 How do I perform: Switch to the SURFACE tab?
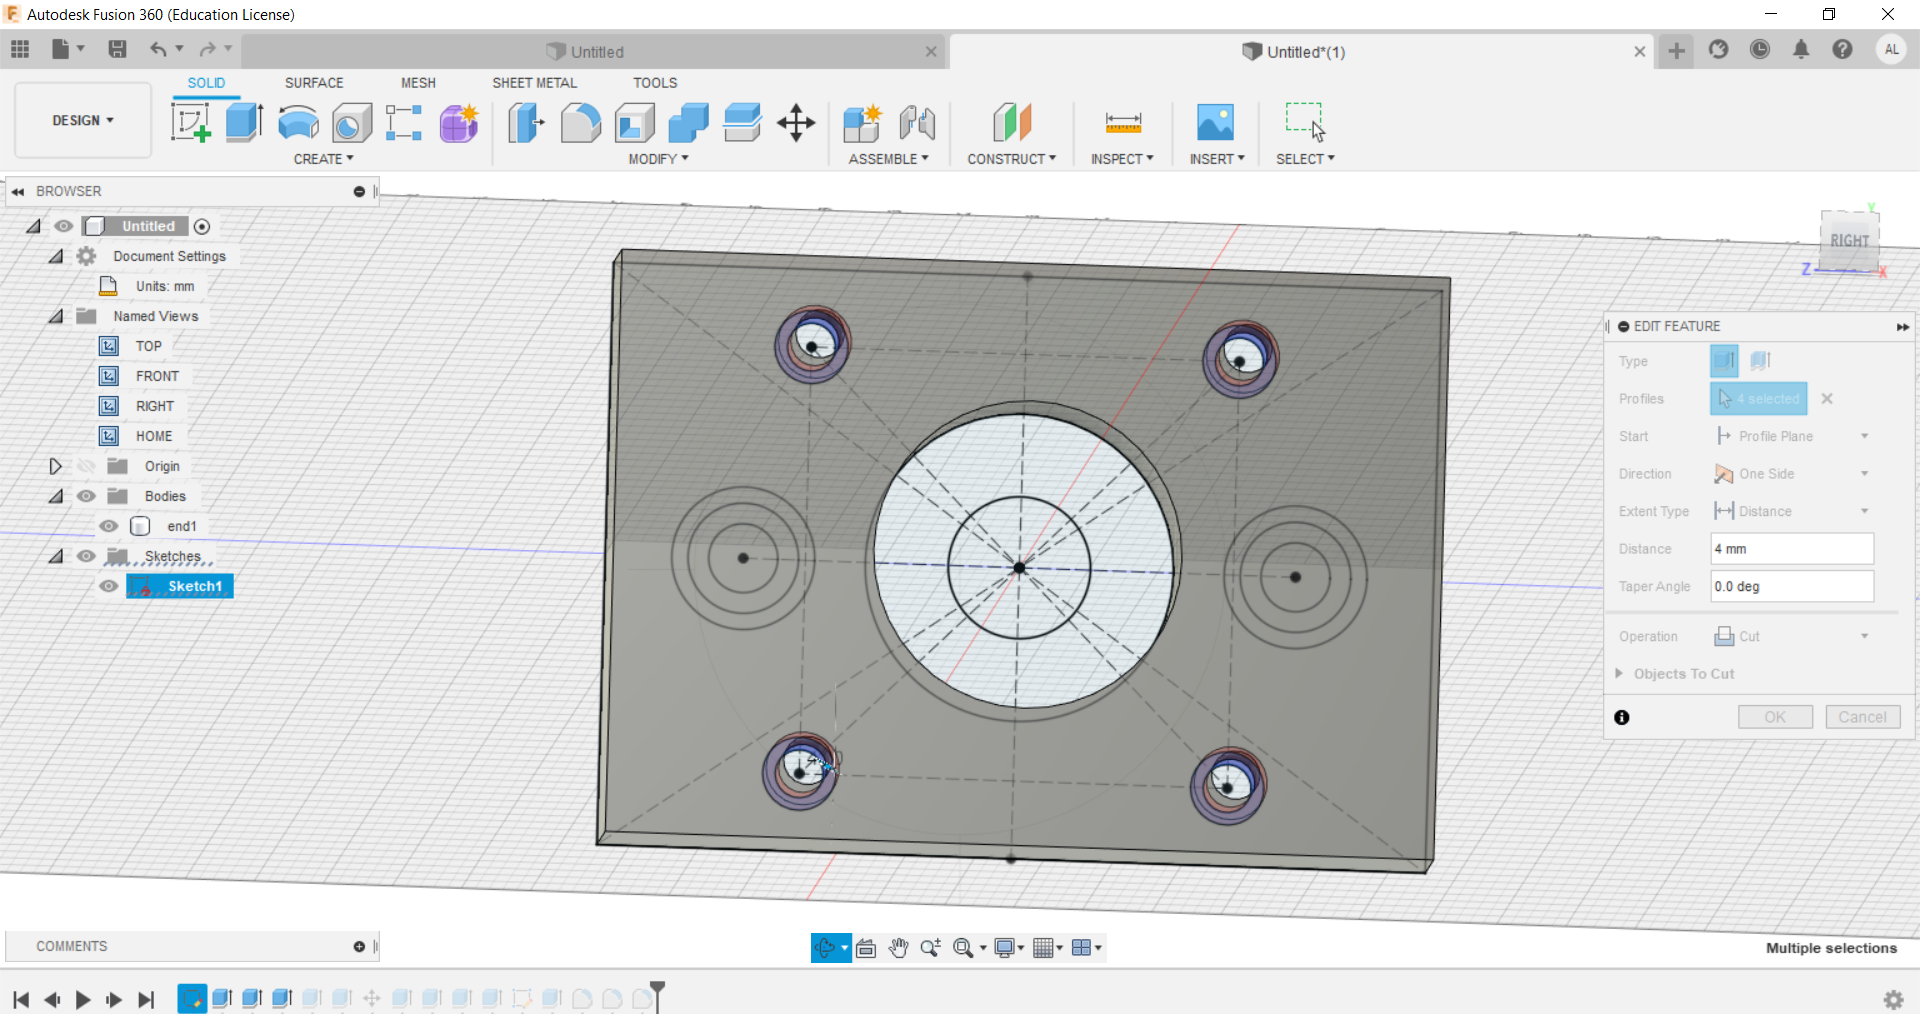[x=313, y=83]
